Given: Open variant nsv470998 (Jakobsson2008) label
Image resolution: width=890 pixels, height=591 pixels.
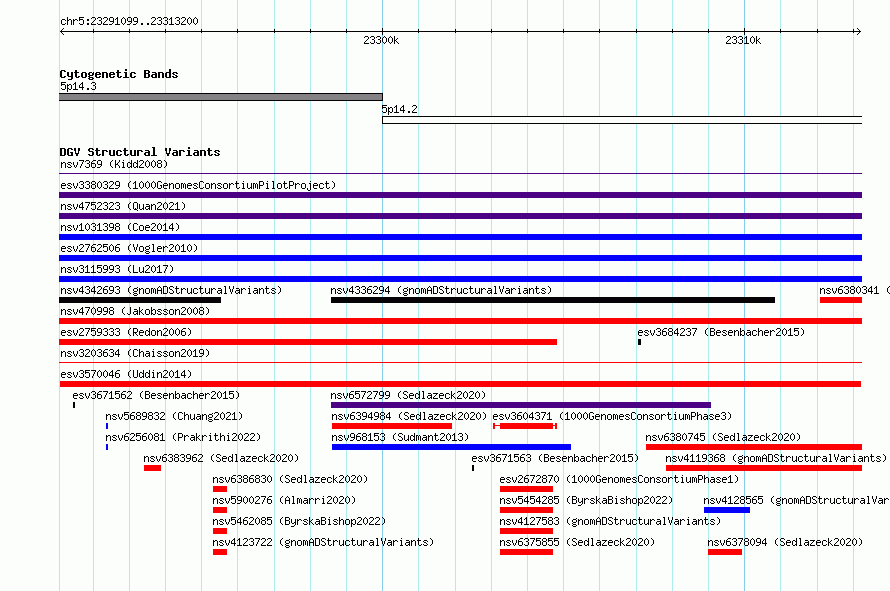Looking at the screenshot, I should tap(135, 312).
